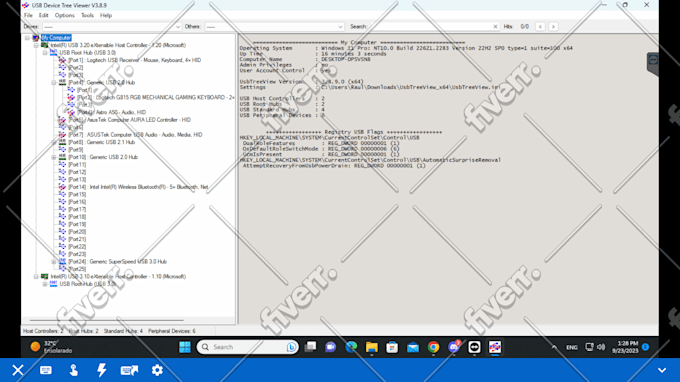Click the Port24 SuperSpeed USB 3.0 Hub icon
This screenshot has height=382, width=680.
tap(62, 261)
